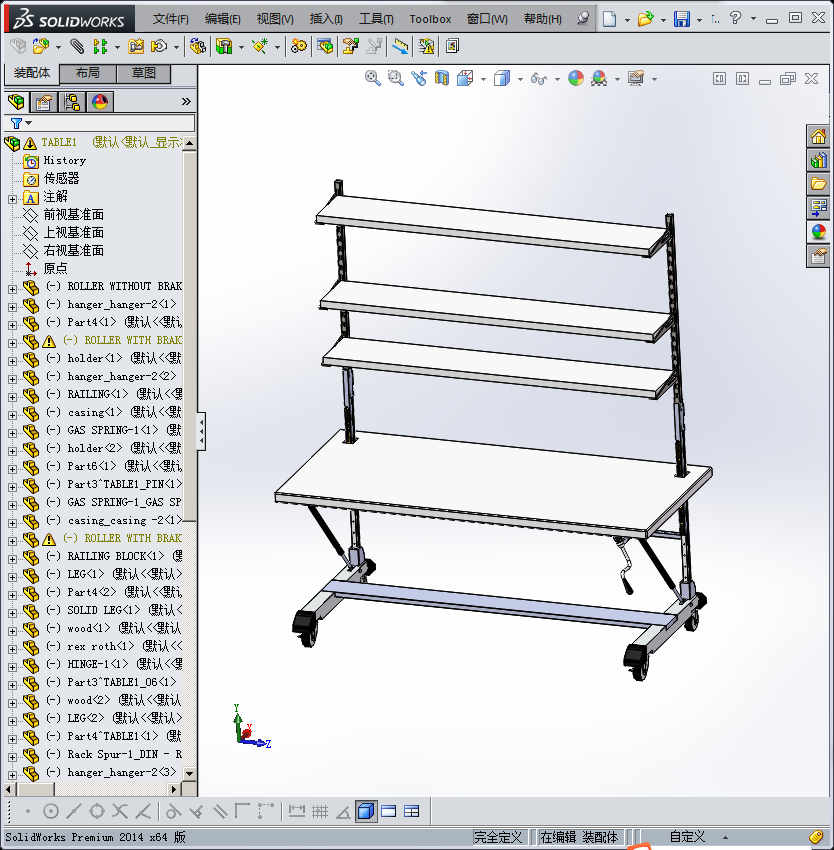Open the DisplayManager color ball tab
The height and width of the screenshot is (850, 834).
pyautogui.click(x=100, y=101)
